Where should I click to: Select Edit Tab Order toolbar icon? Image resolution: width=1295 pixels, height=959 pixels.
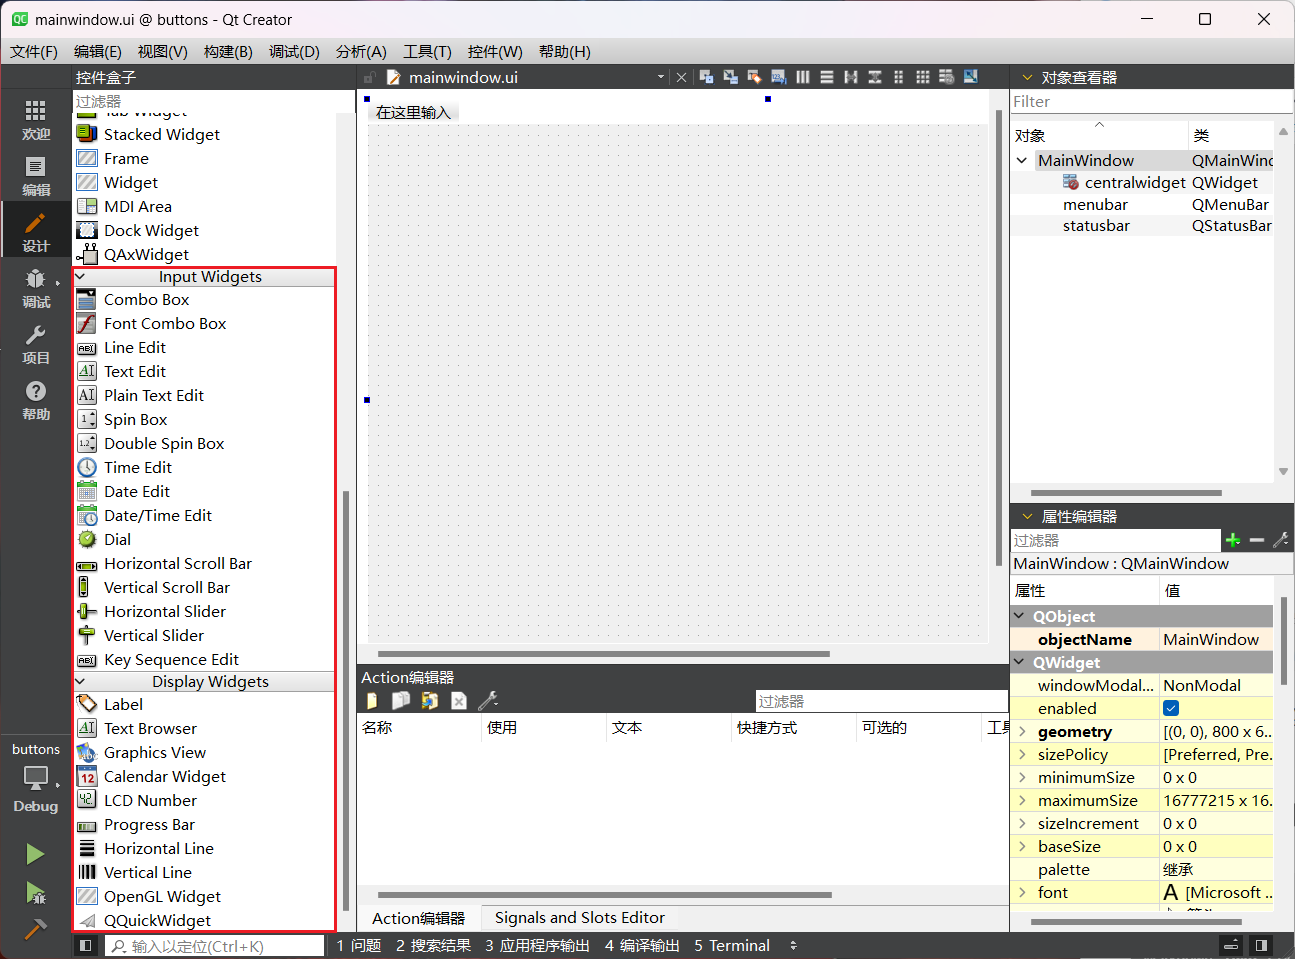778,77
